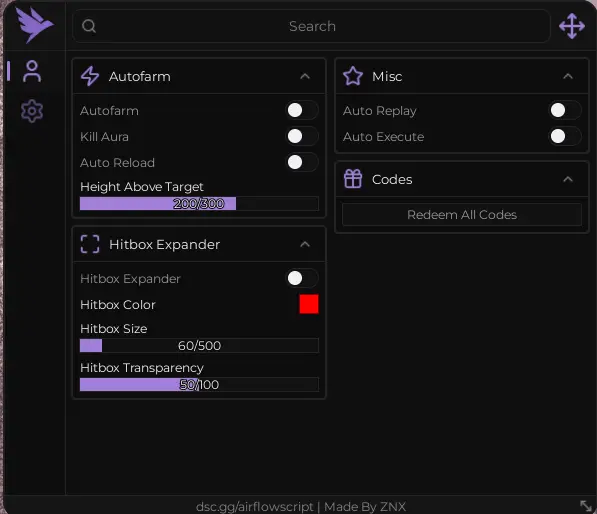Click the Codes section header title

pos(392,179)
